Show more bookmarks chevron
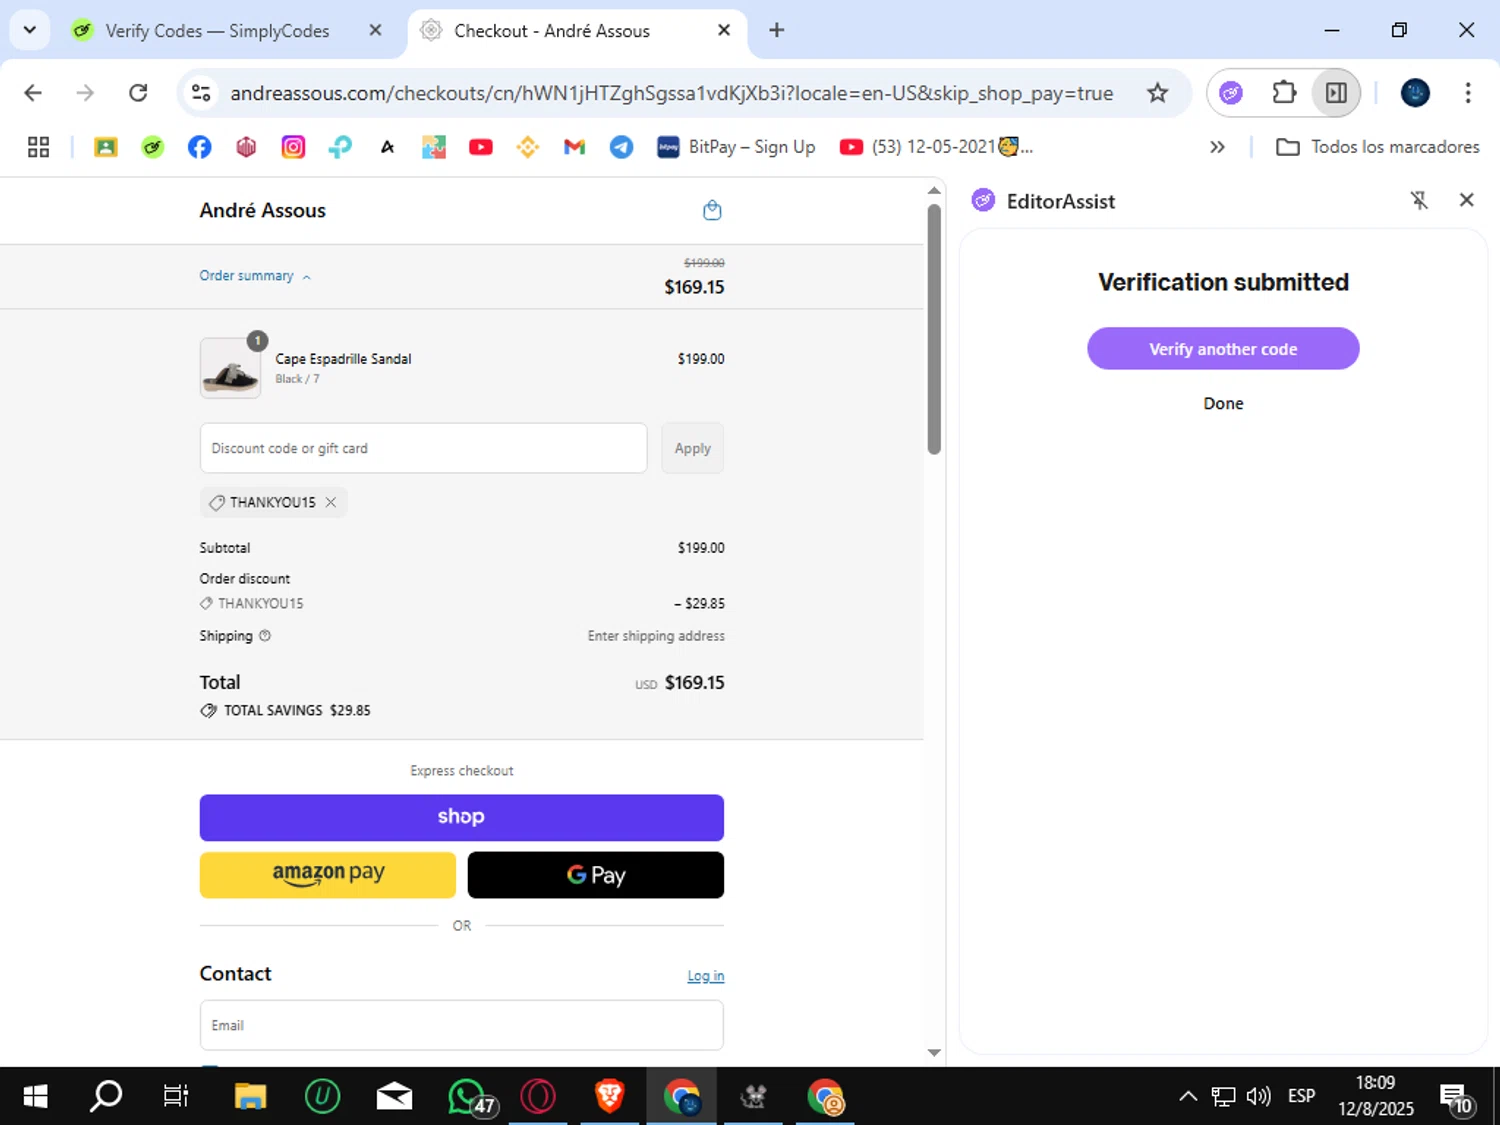 click(1217, 147)
